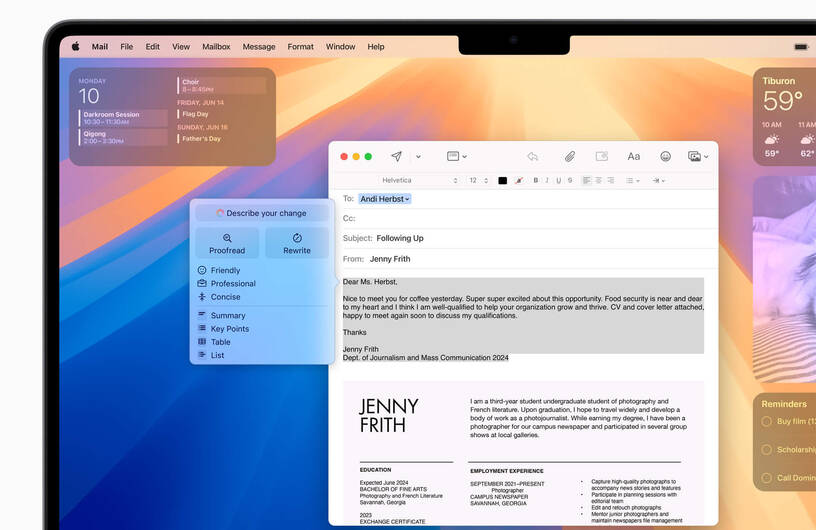Select Key Points in Writing Tools
The width and height of the screenshot is (816, 530).
(x=230, y=329)
